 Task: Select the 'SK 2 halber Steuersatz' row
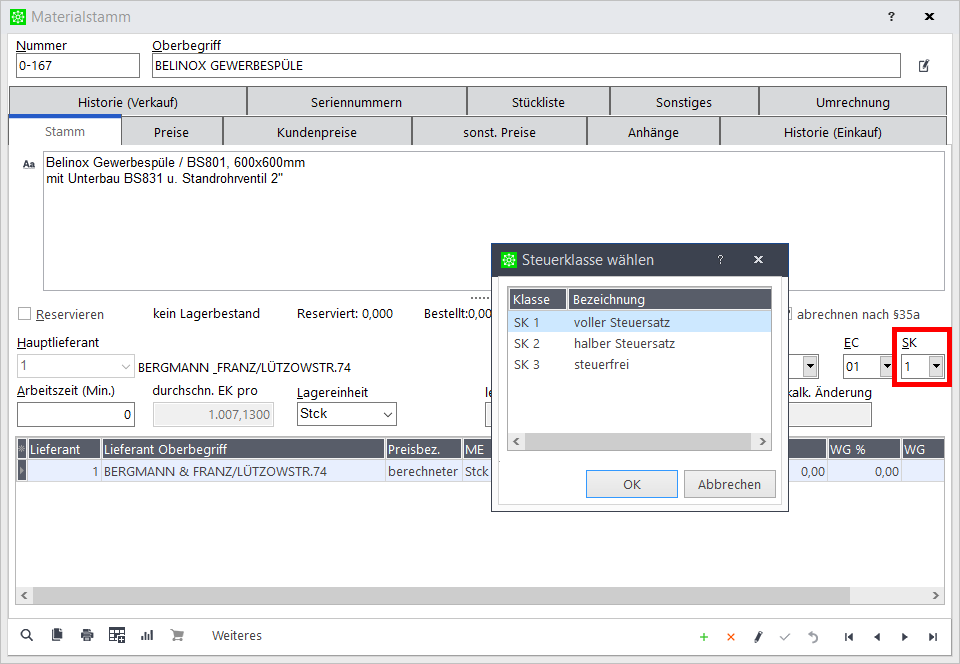click(638, 343)
